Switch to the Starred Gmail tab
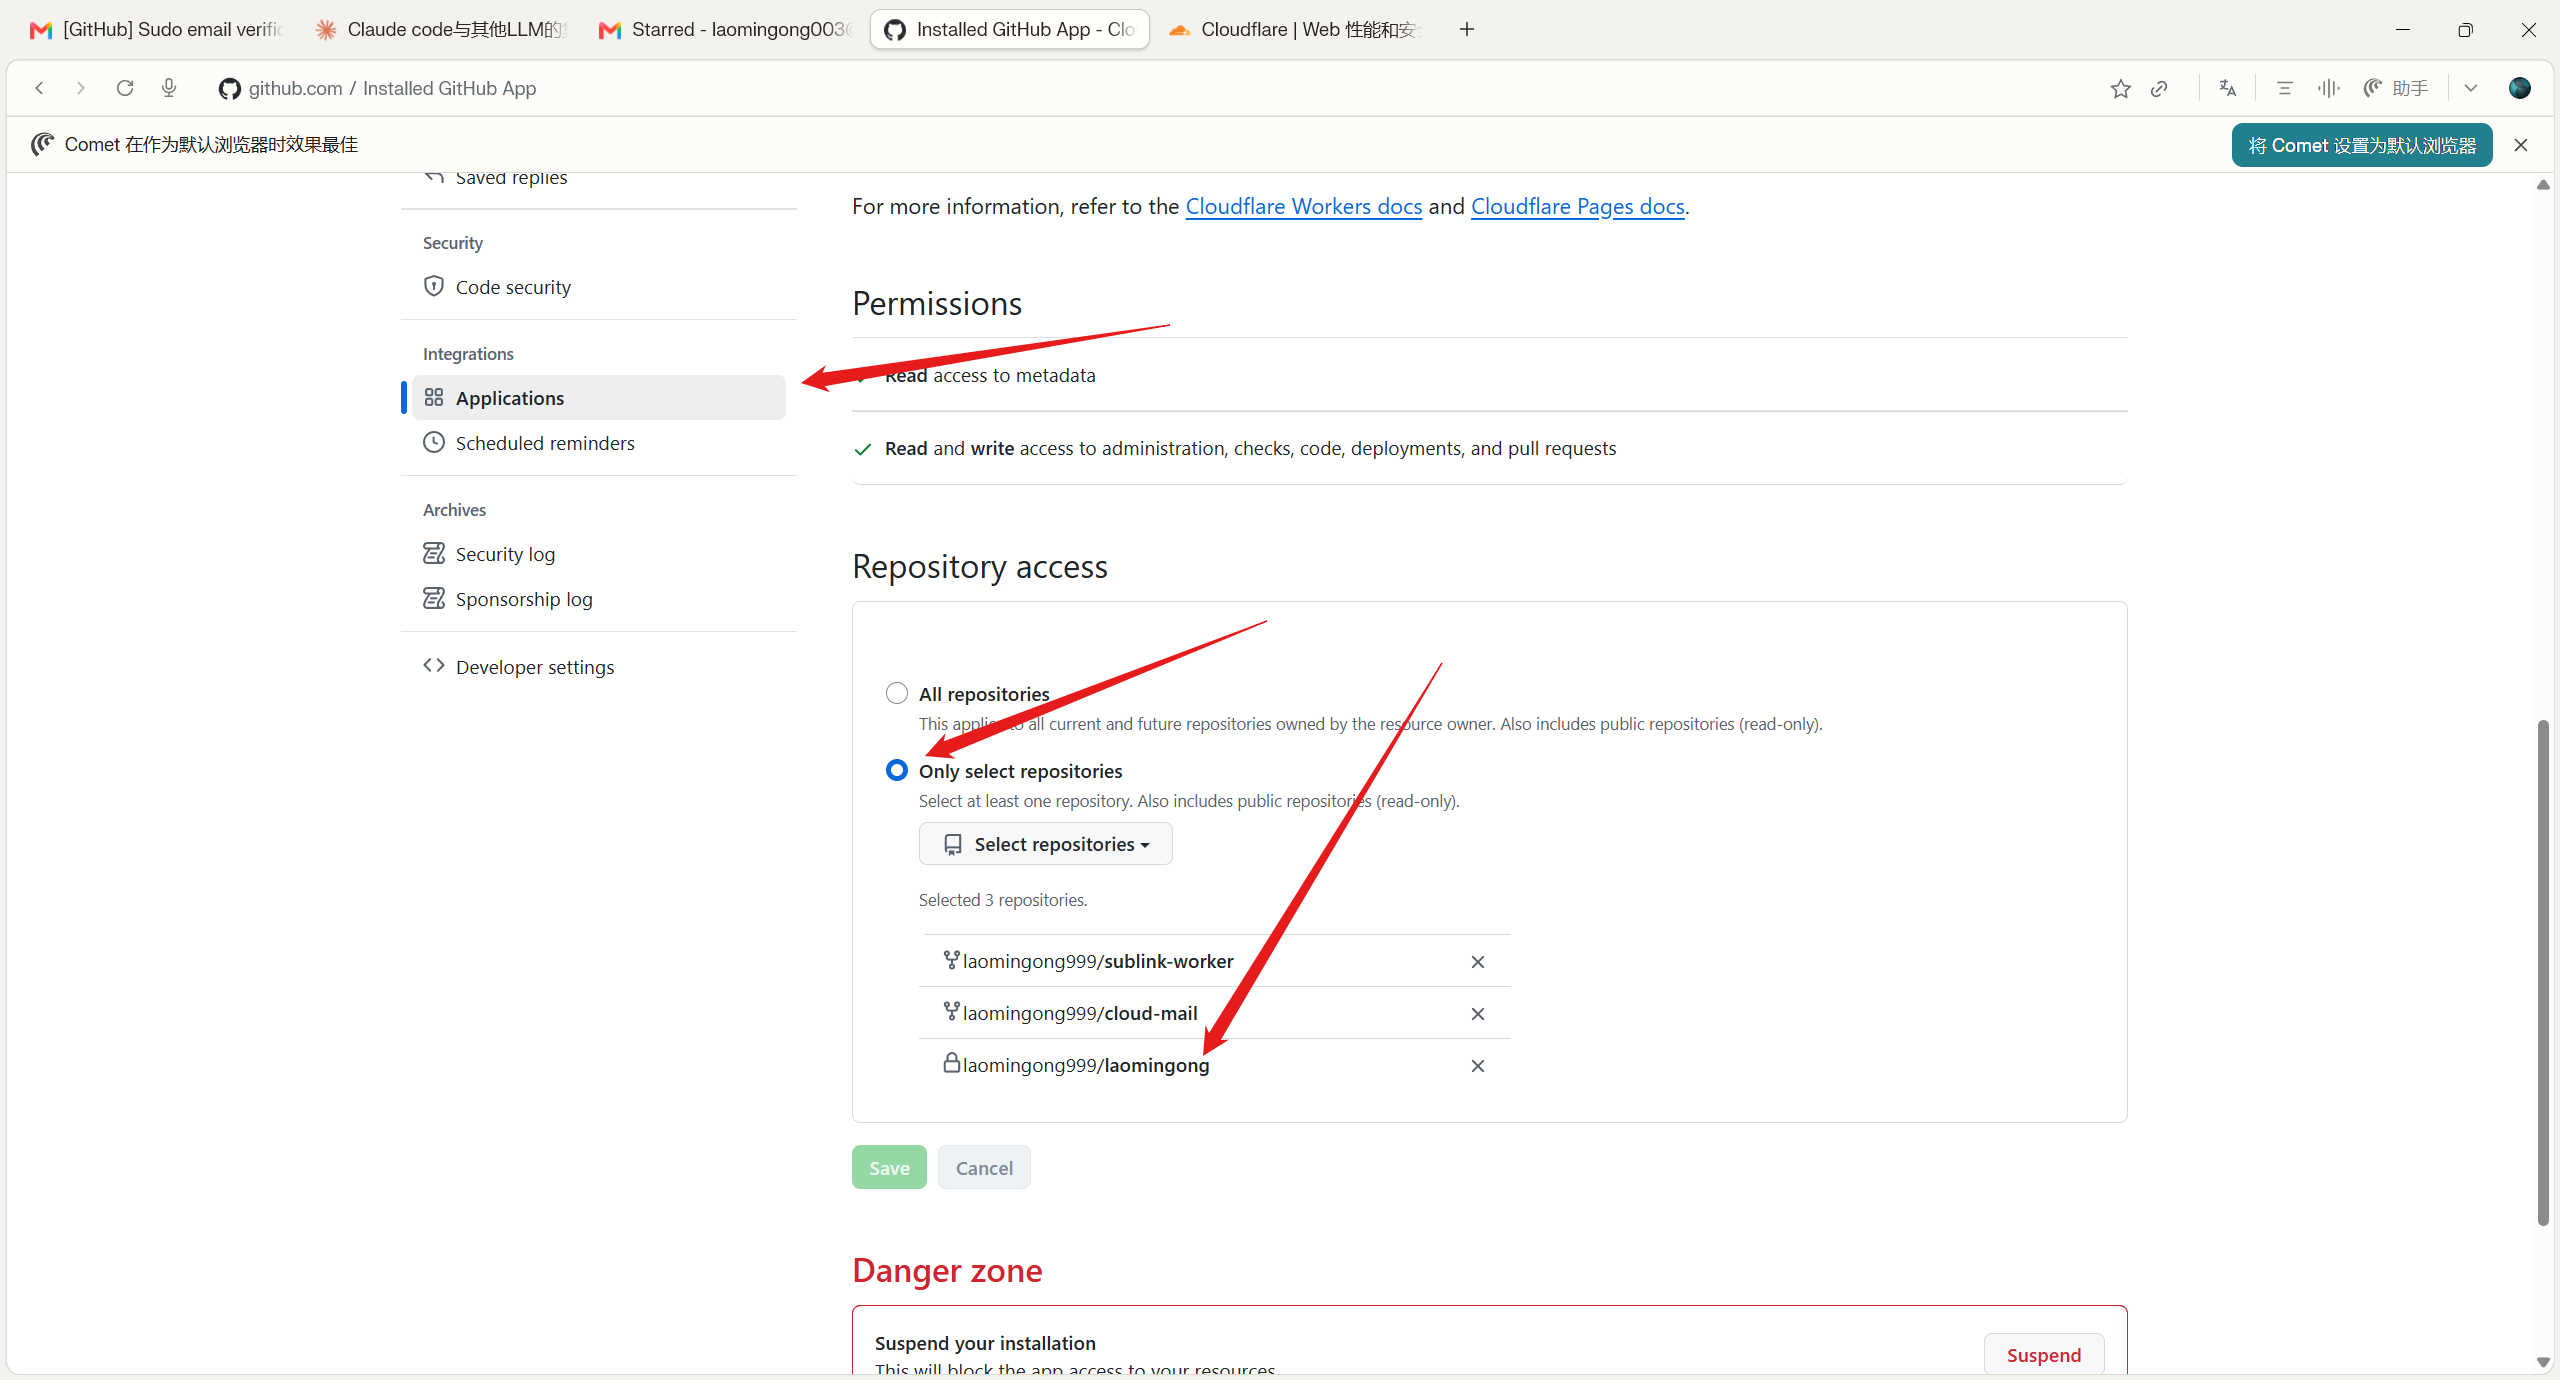 (x=726, y=29)
